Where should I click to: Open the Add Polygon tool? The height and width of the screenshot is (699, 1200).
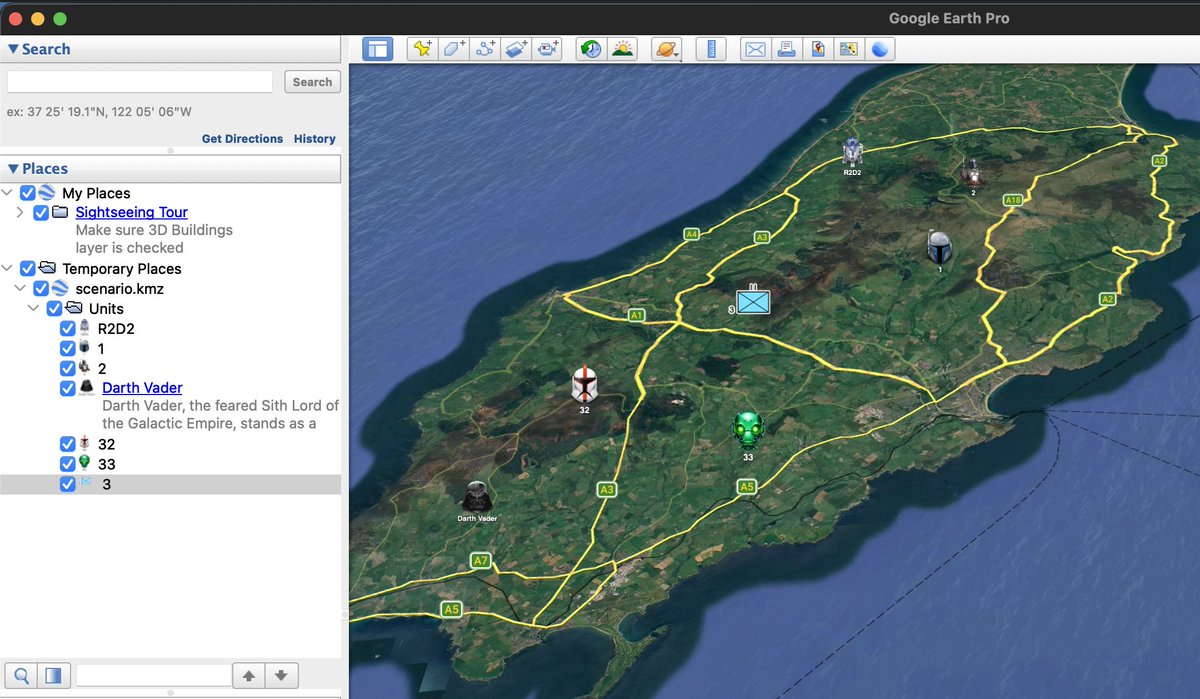(x=451, y=48)
